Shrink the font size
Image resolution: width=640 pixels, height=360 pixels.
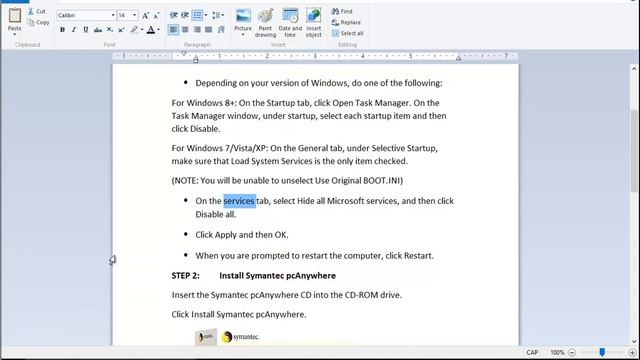click(156, 16)
